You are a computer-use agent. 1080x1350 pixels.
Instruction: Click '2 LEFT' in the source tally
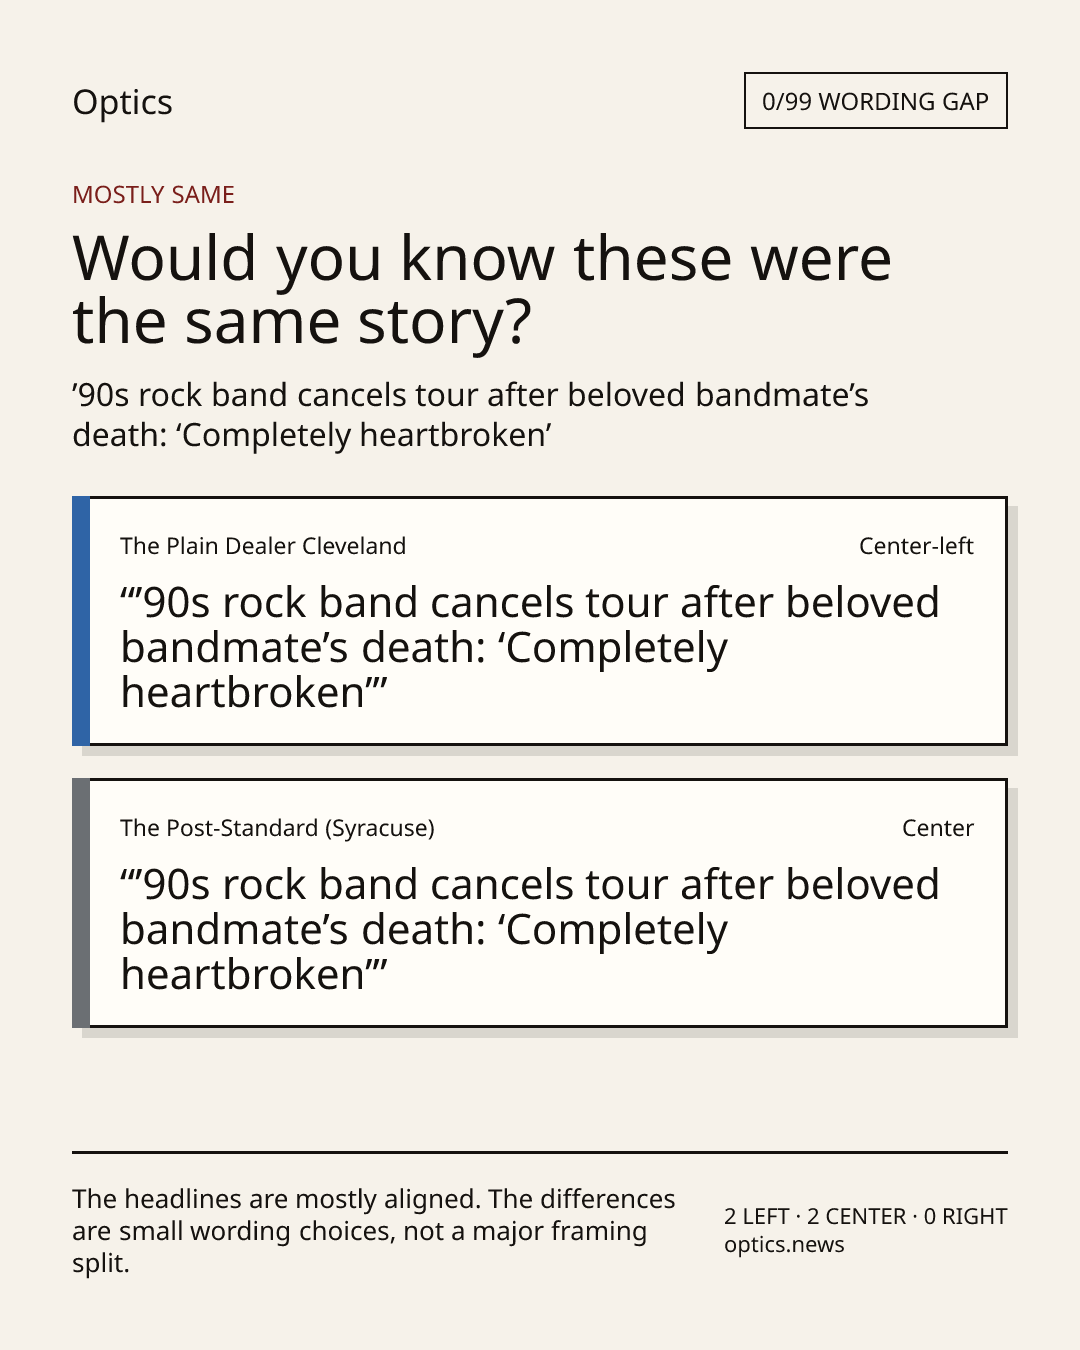(x=757, y=1217)
